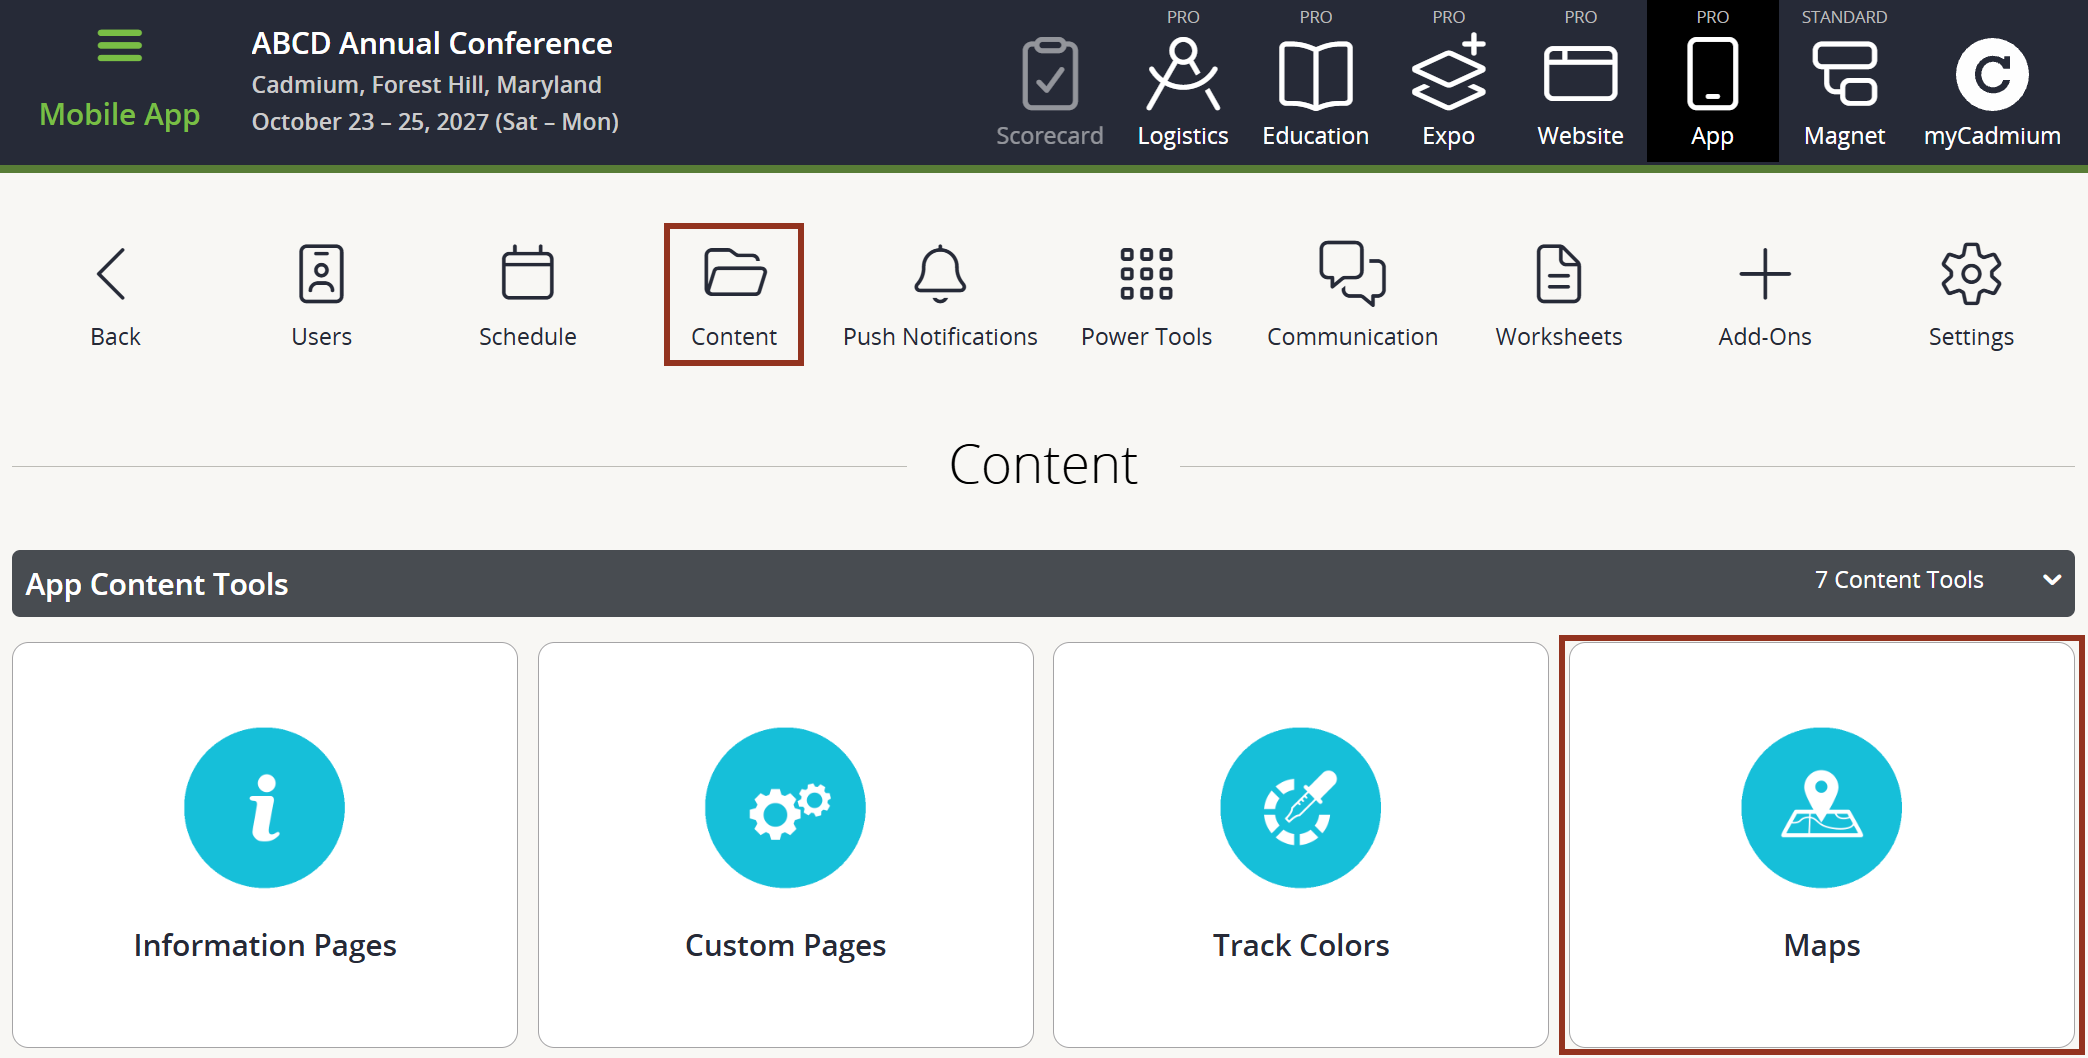Select the App module

pyautogui.click(x=1713, y=82)
